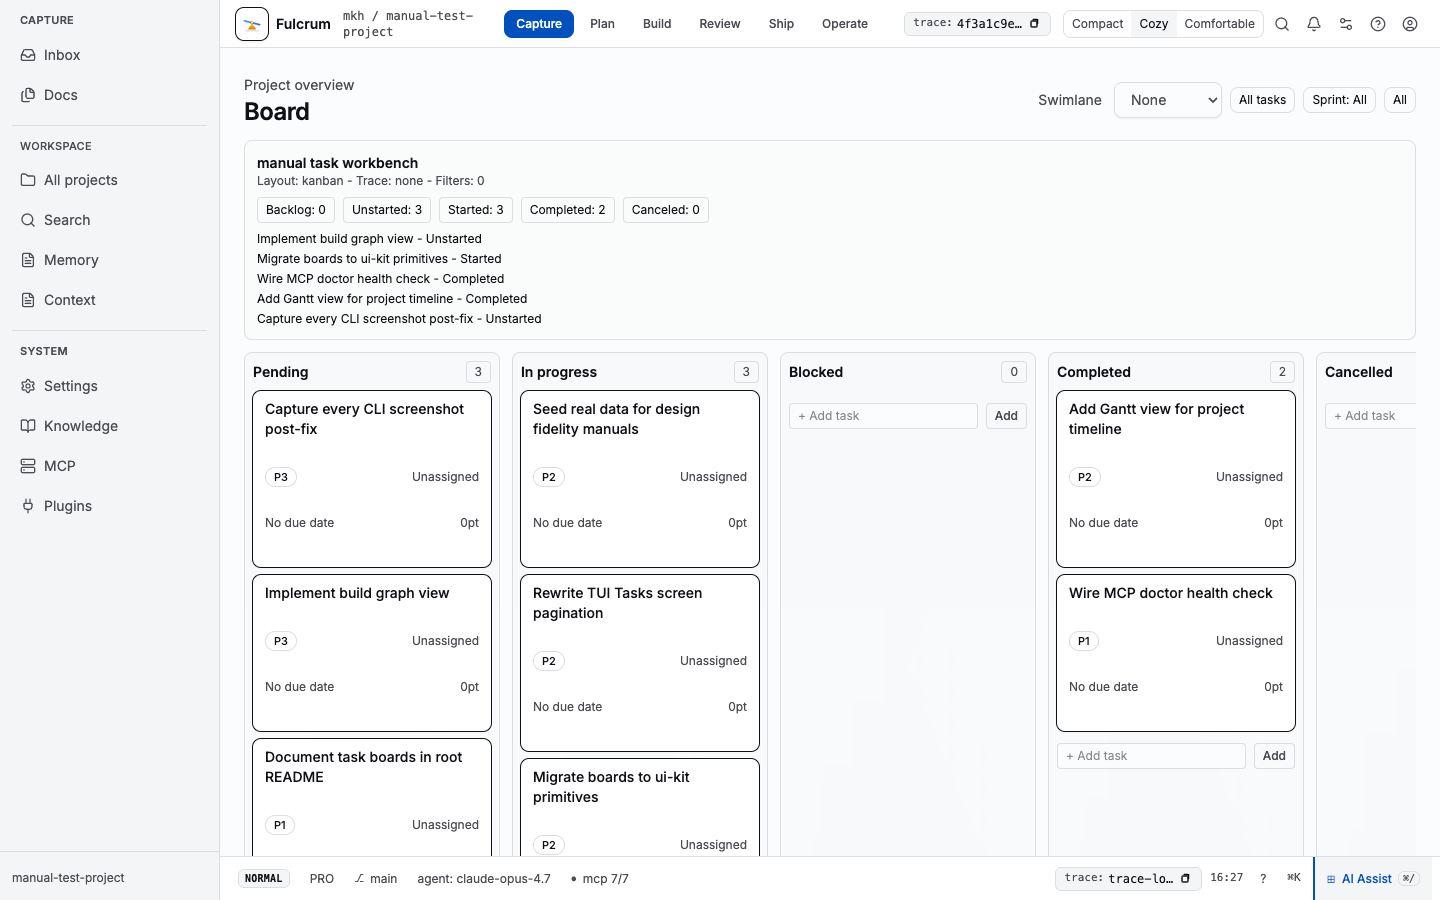Focus Add task field in Blocked column
The image size is (1440, 900).
(x=883, y=416)
